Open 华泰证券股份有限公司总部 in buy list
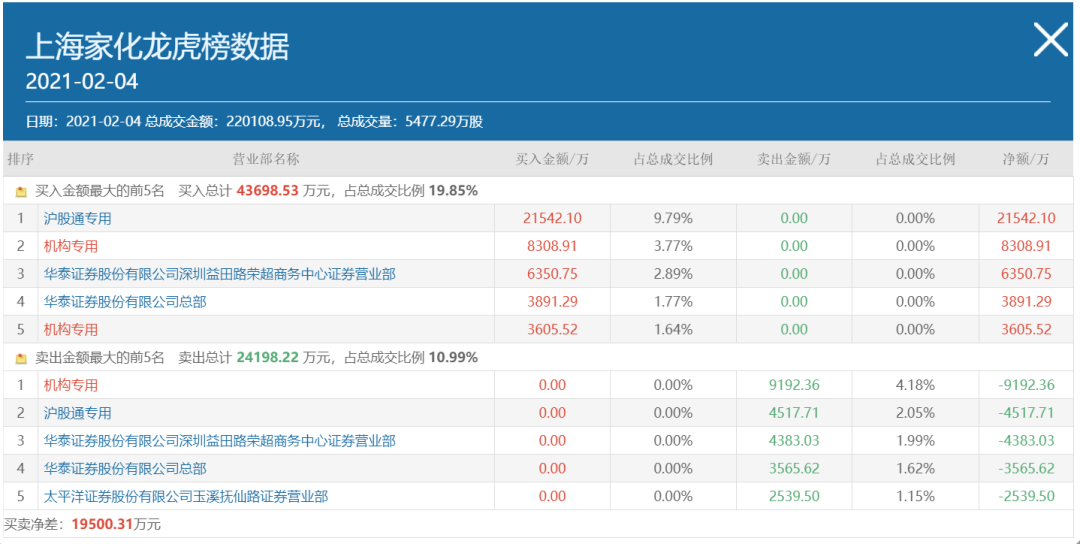This screenshot has width=1080, height=544. [x=125, y=302]
